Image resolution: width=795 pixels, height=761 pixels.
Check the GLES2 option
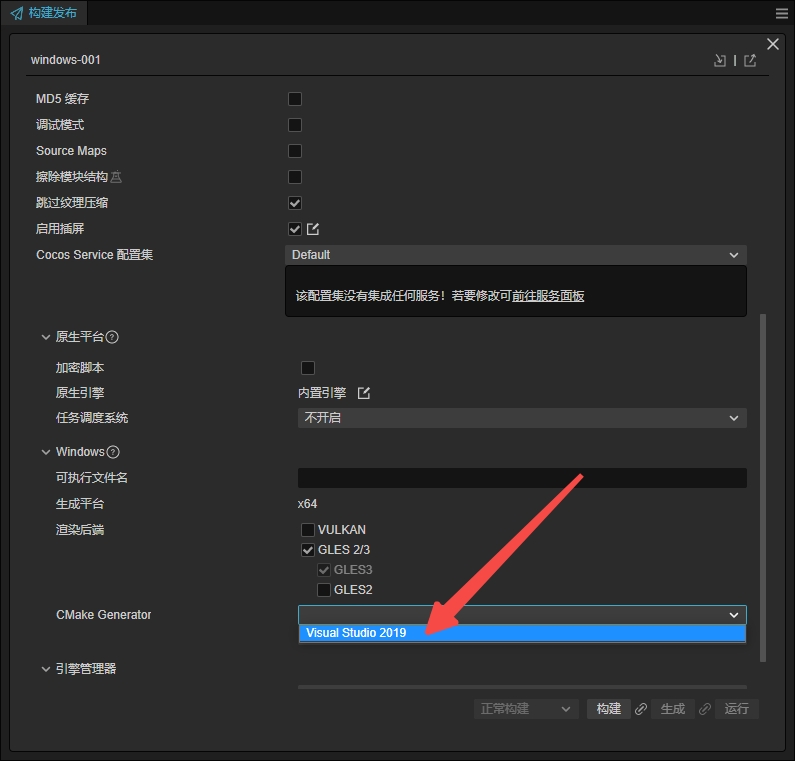324,590
